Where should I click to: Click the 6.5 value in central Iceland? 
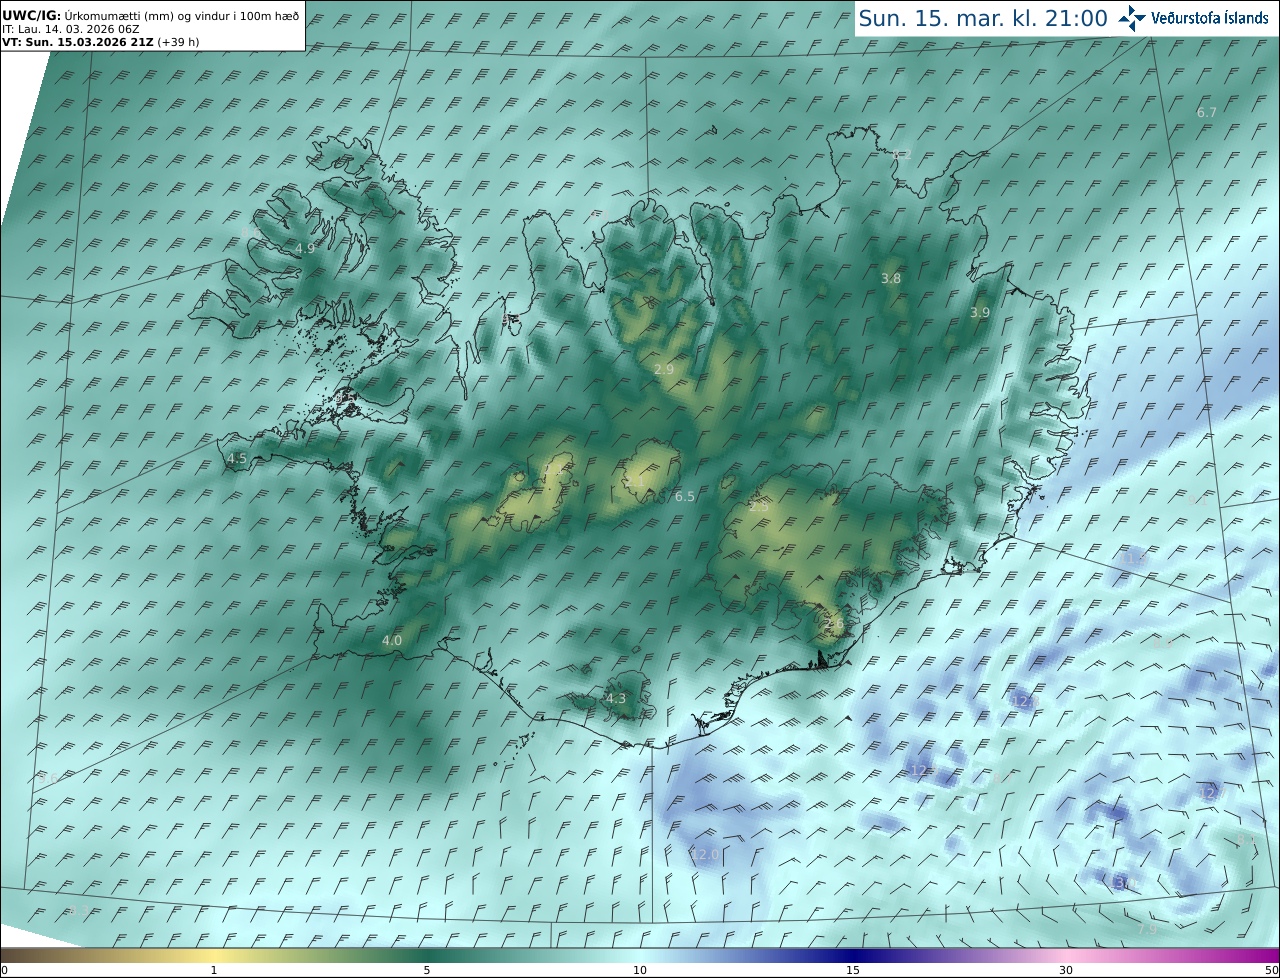685,497
